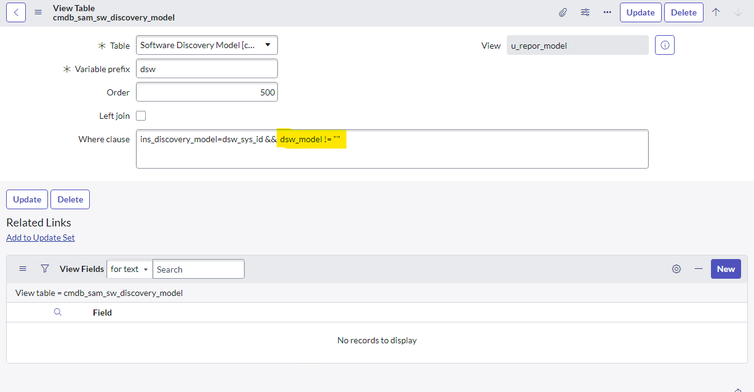Focus the Variable prefix field
Screen dimensions: 754x392
tap(207, 69)
